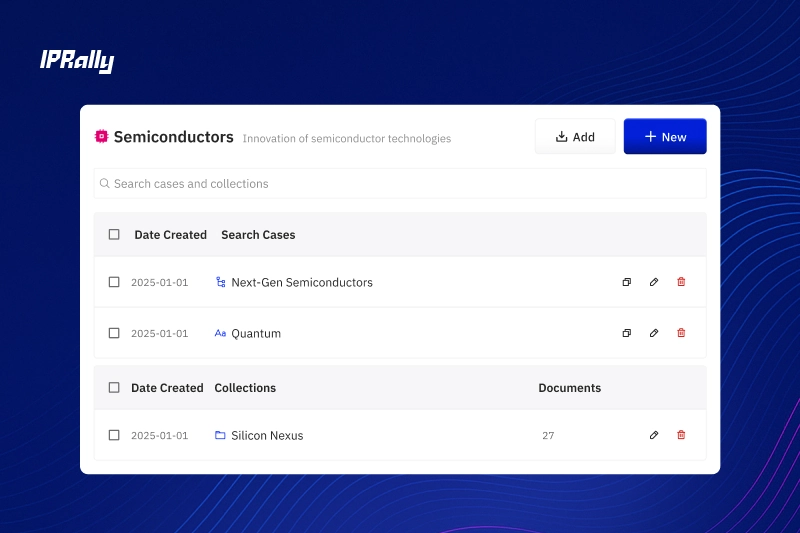800x533 pixels.
Task: Check the Silicon Nexus row checkbox
Action: 114,435
